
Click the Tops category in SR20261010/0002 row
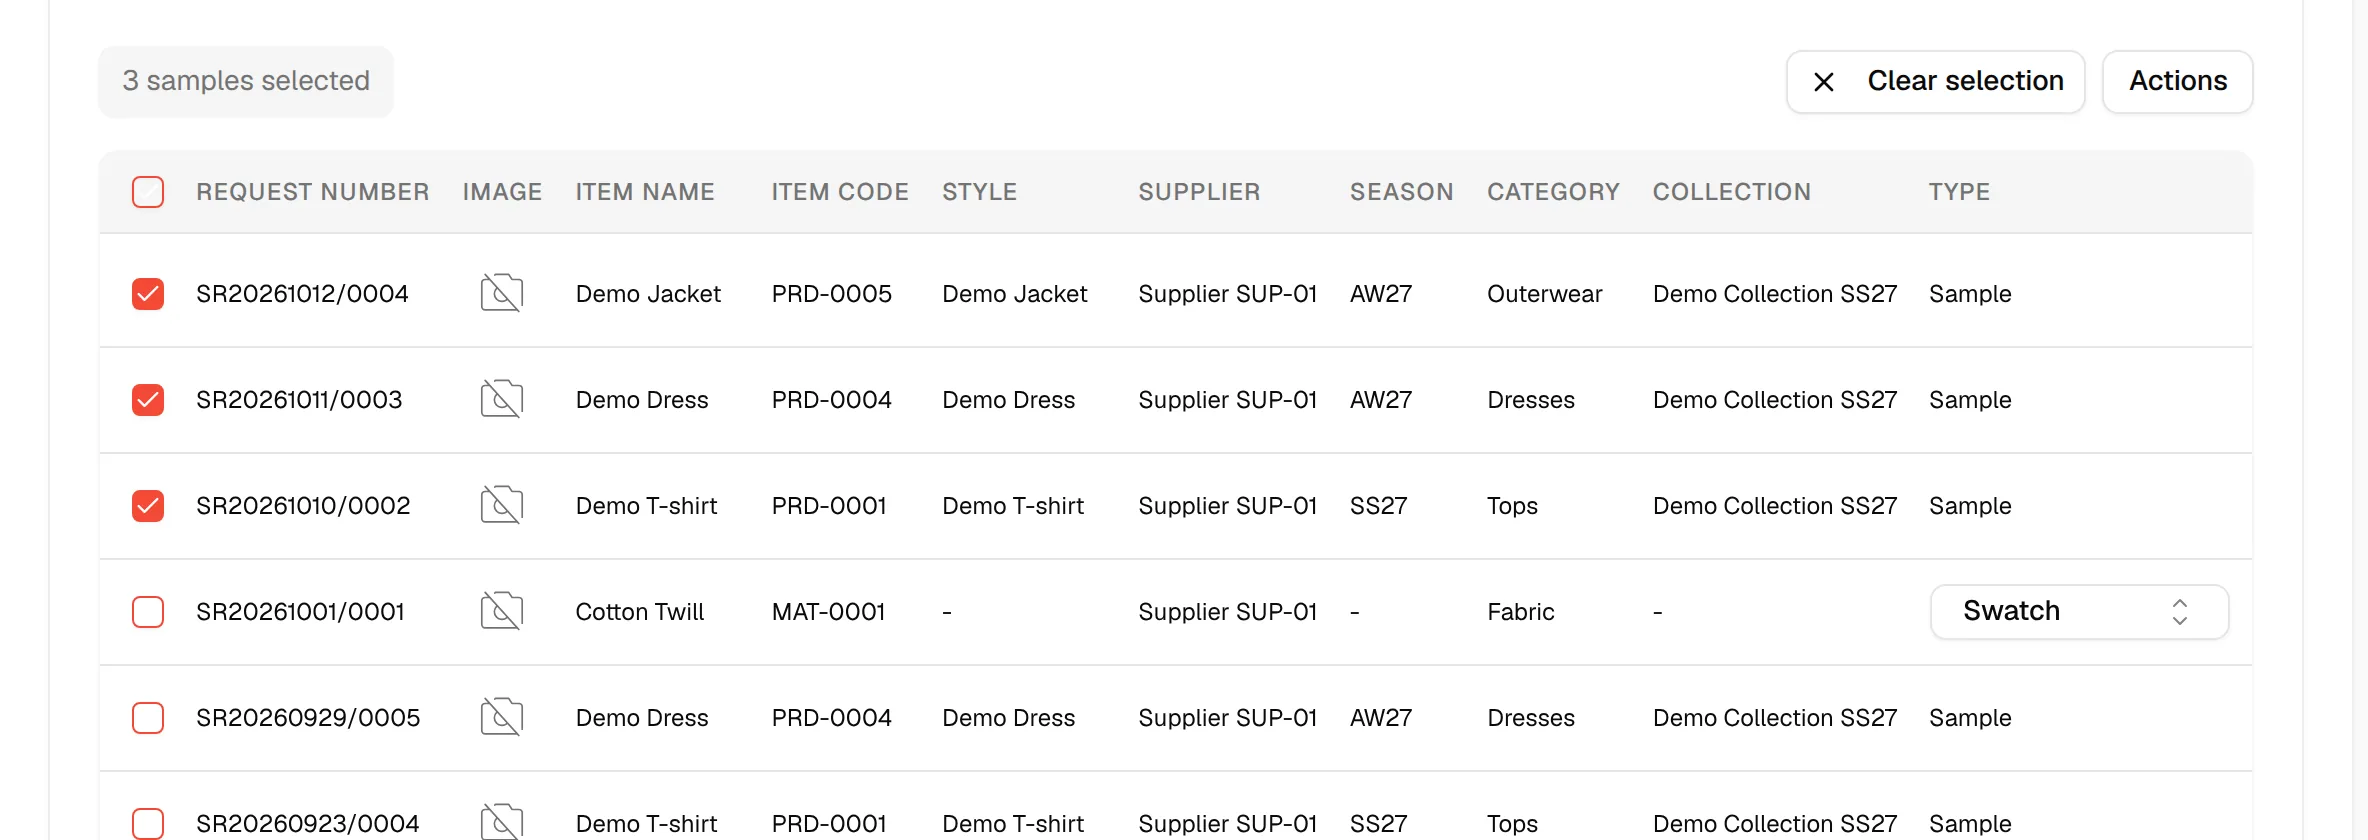coord(1512,506)
